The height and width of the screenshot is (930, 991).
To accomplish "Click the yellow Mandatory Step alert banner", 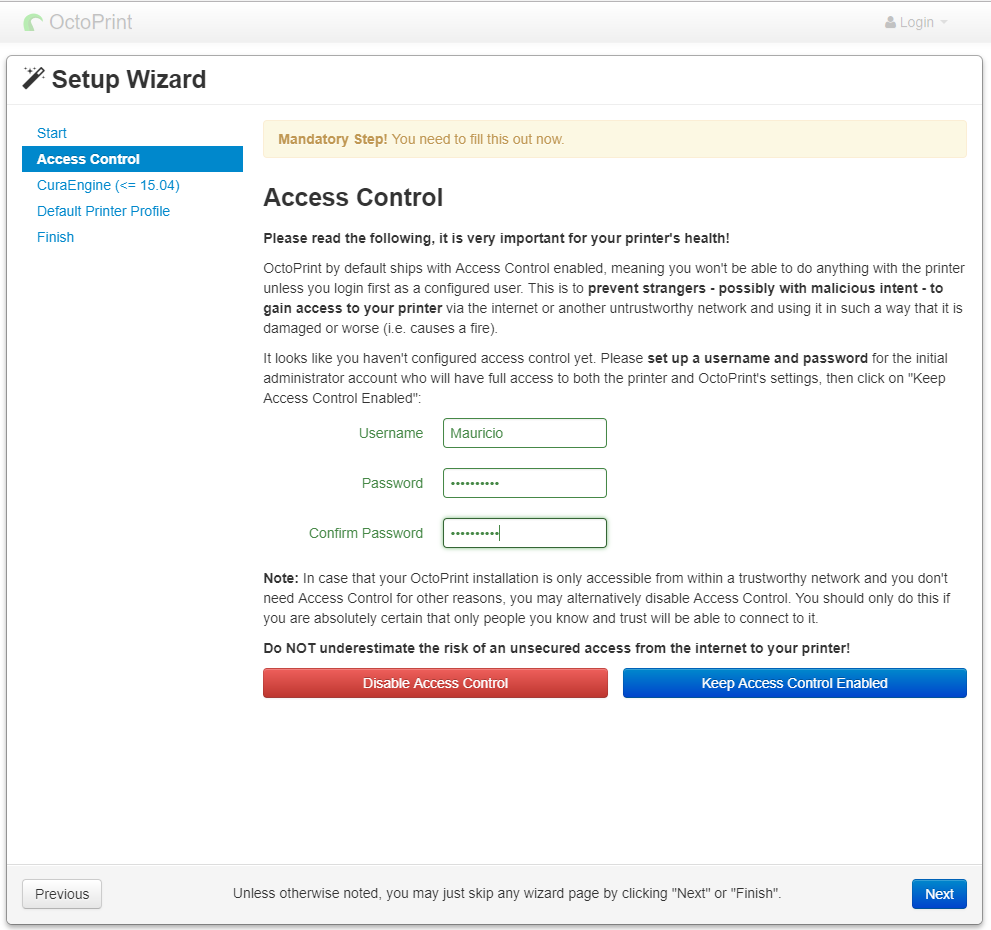I will tap(614, 139).
